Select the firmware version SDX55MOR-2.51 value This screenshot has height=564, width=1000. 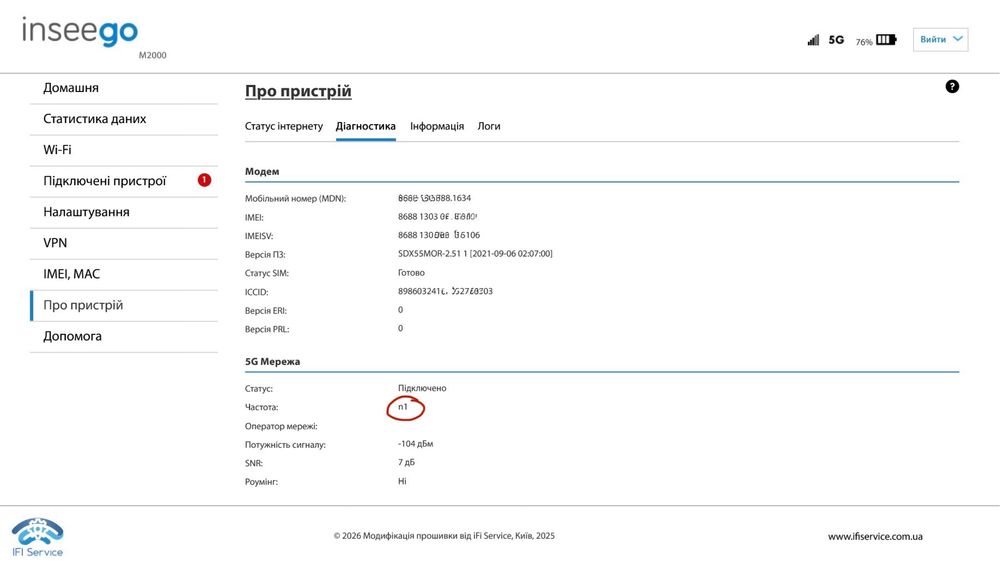475,253
